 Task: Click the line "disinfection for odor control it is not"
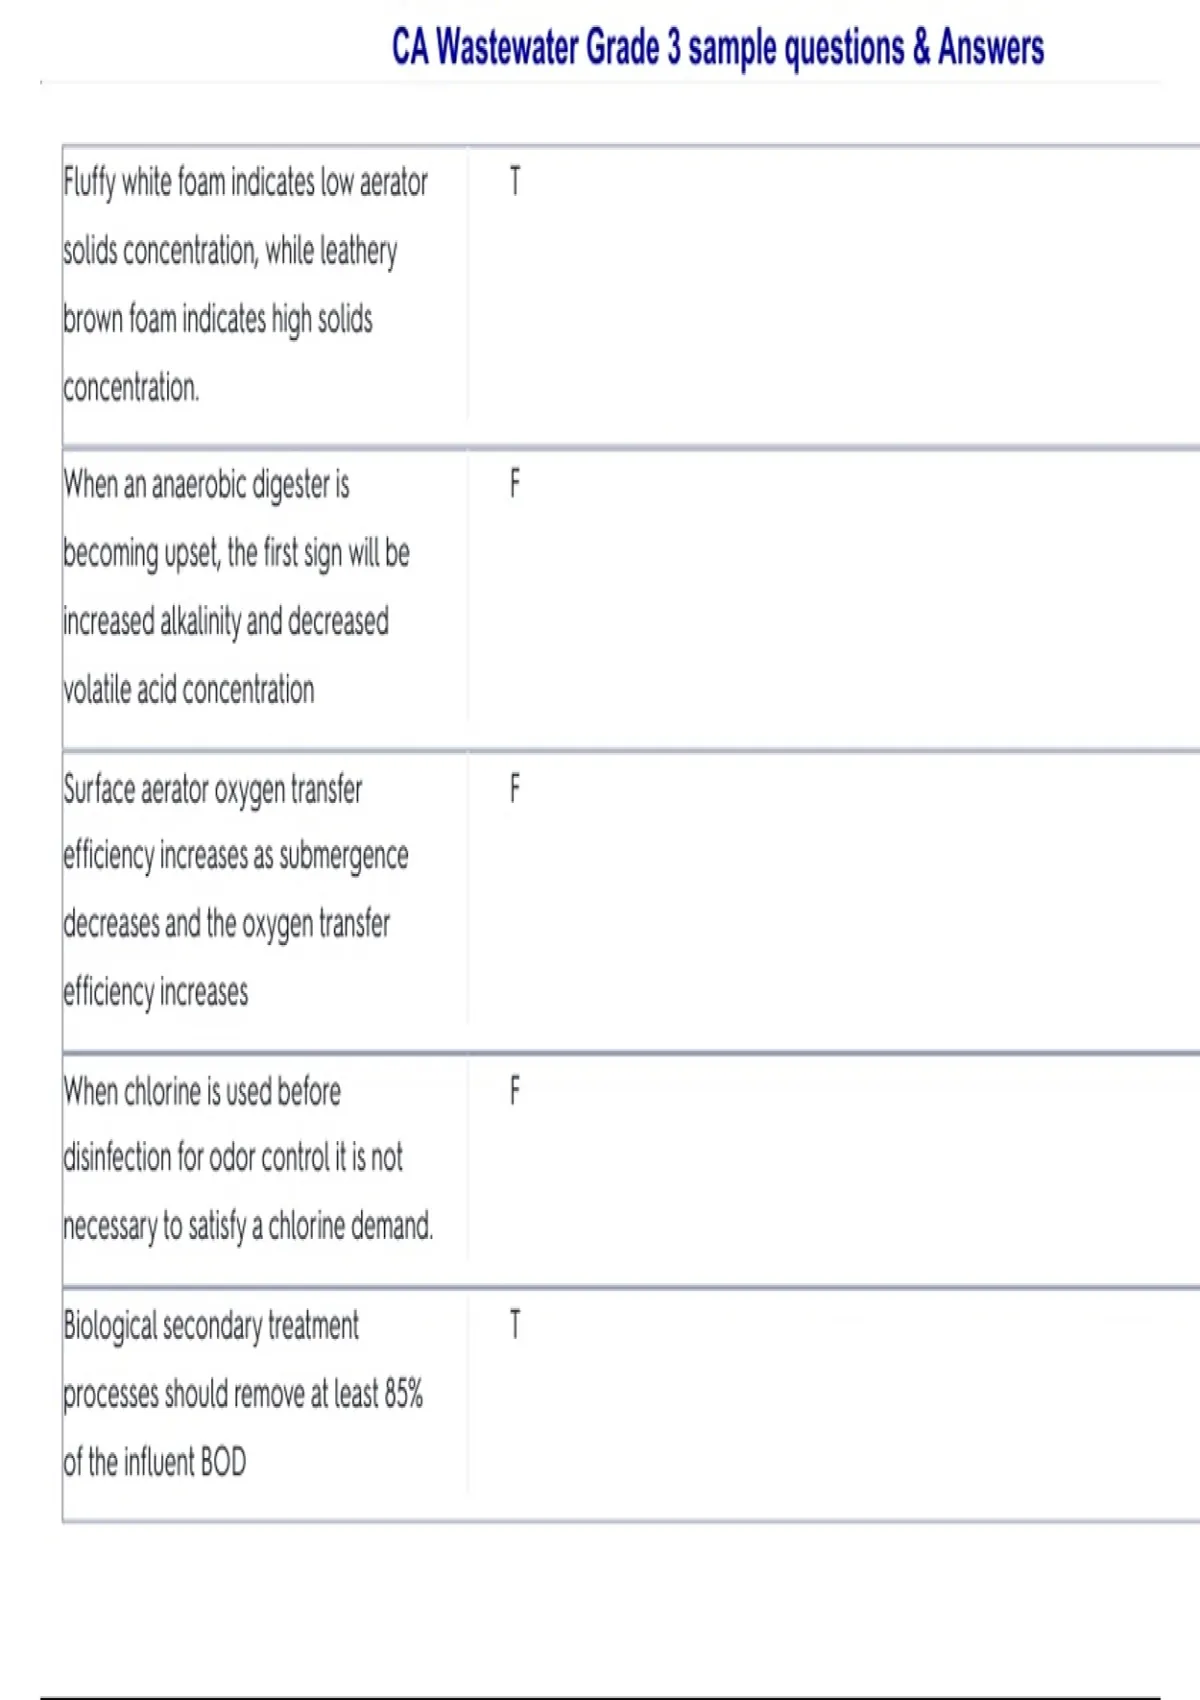tap(233, 1158)
